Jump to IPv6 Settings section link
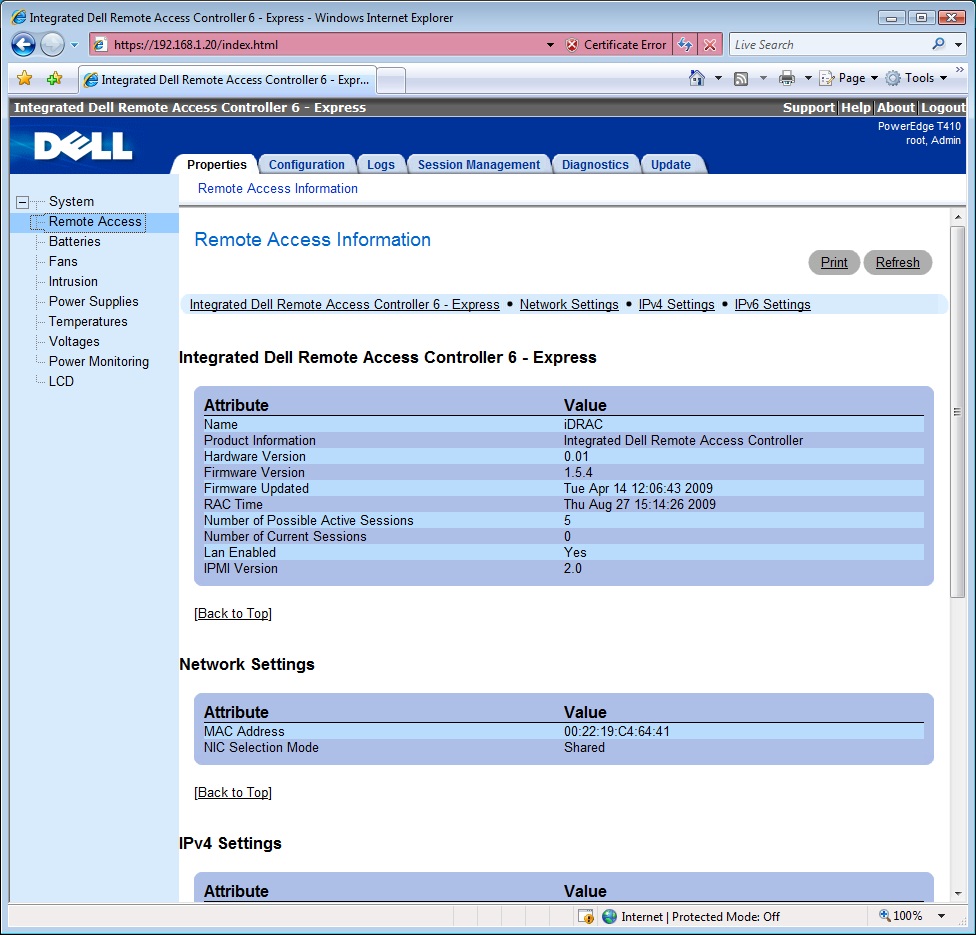The height and width of the screenshot is (935, 976). click(x=772, y=304)
